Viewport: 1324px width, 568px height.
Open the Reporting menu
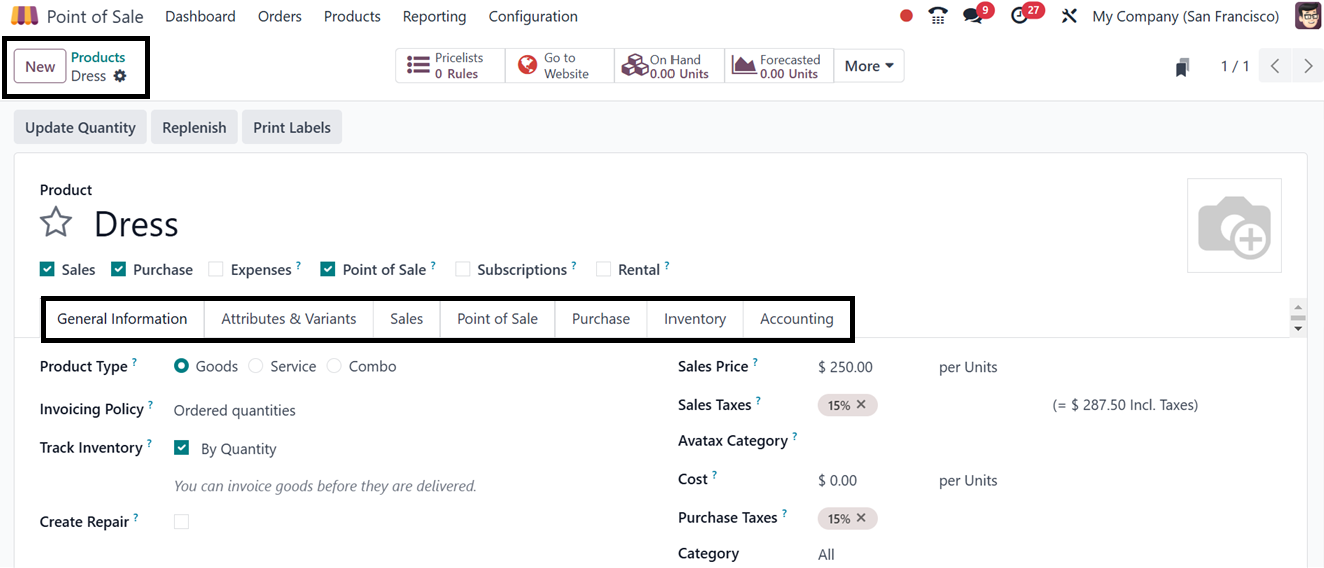[x=434, y=16]
